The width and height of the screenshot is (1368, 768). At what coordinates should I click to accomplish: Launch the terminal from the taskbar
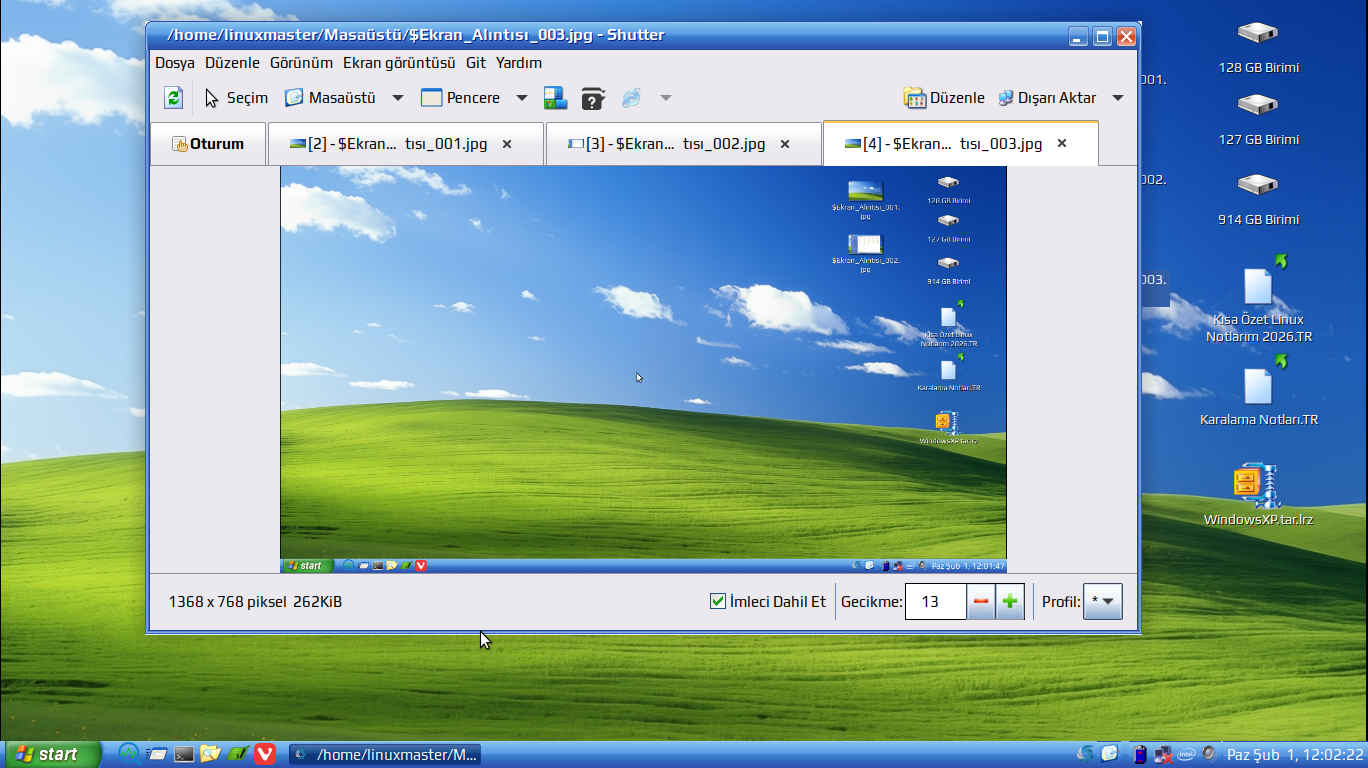pyautogui.click(x=184, y=754)
